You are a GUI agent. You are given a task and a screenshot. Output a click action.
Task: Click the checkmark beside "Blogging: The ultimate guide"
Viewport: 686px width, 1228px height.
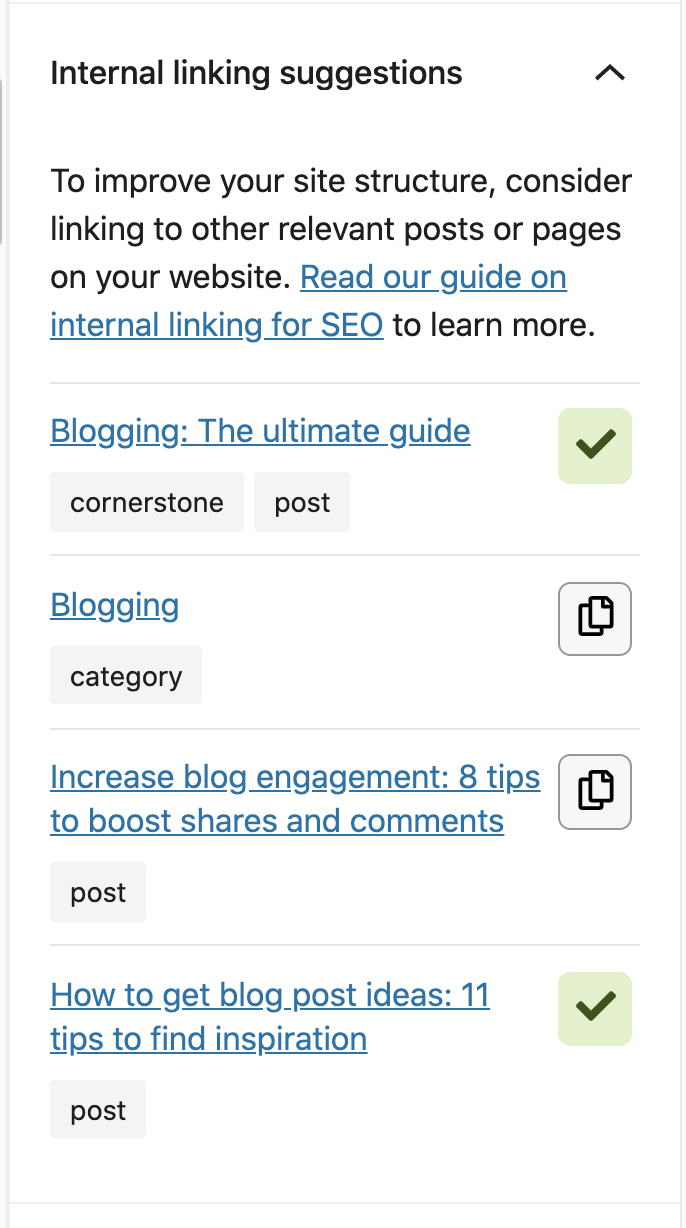click(594, 446)
